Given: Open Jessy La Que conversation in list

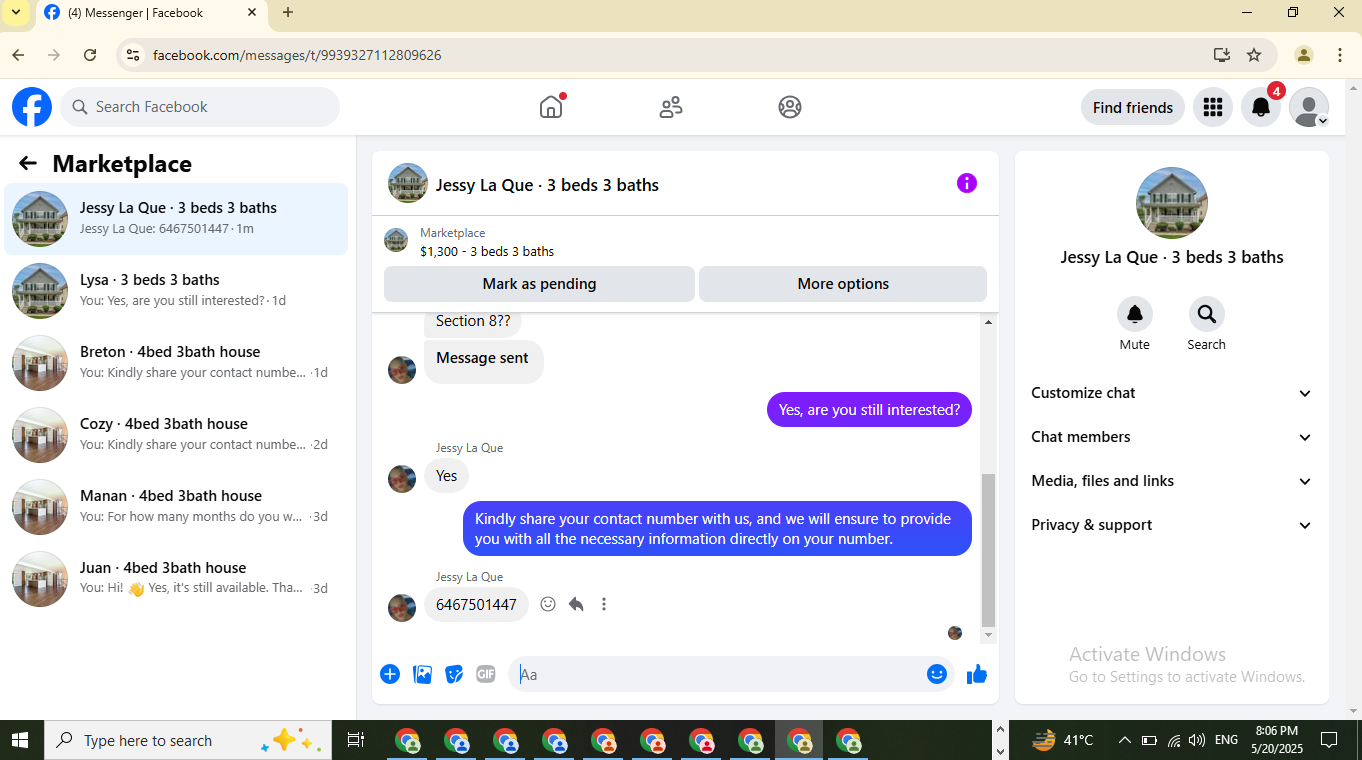Looking at the screenshot, I should tap(176, 219).
